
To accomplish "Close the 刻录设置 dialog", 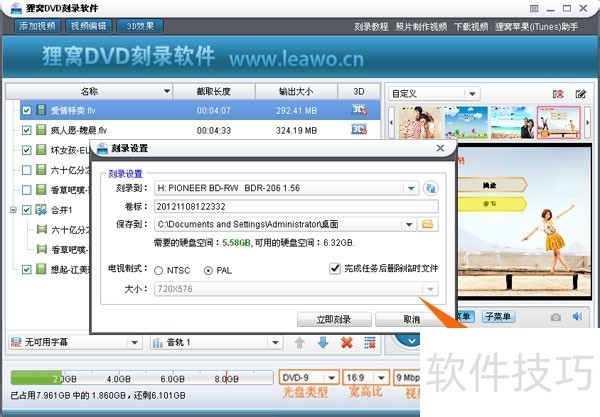I will tap(440, 148).
